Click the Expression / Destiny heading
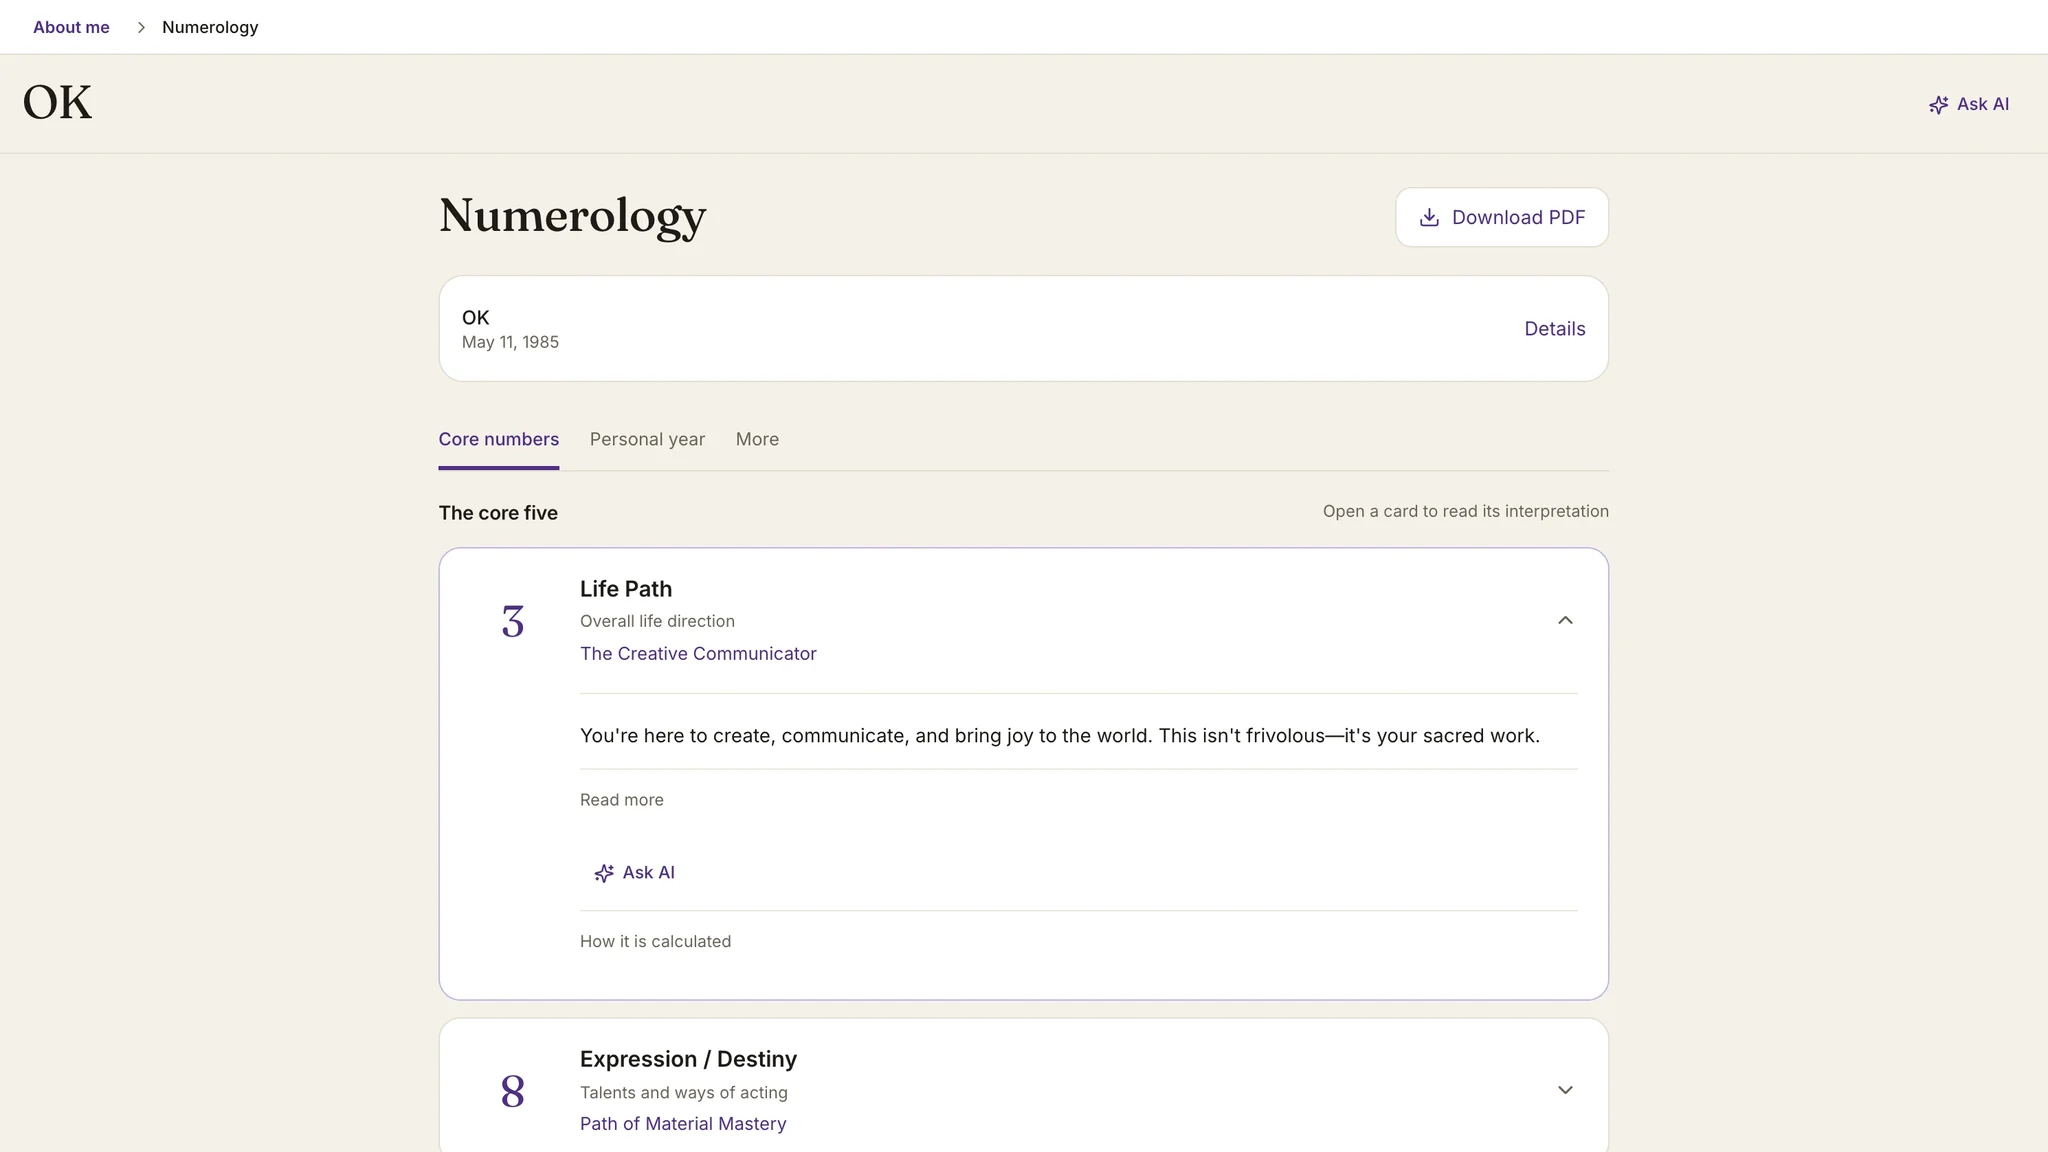The image size is (2048, 1152). point(688,1059)
